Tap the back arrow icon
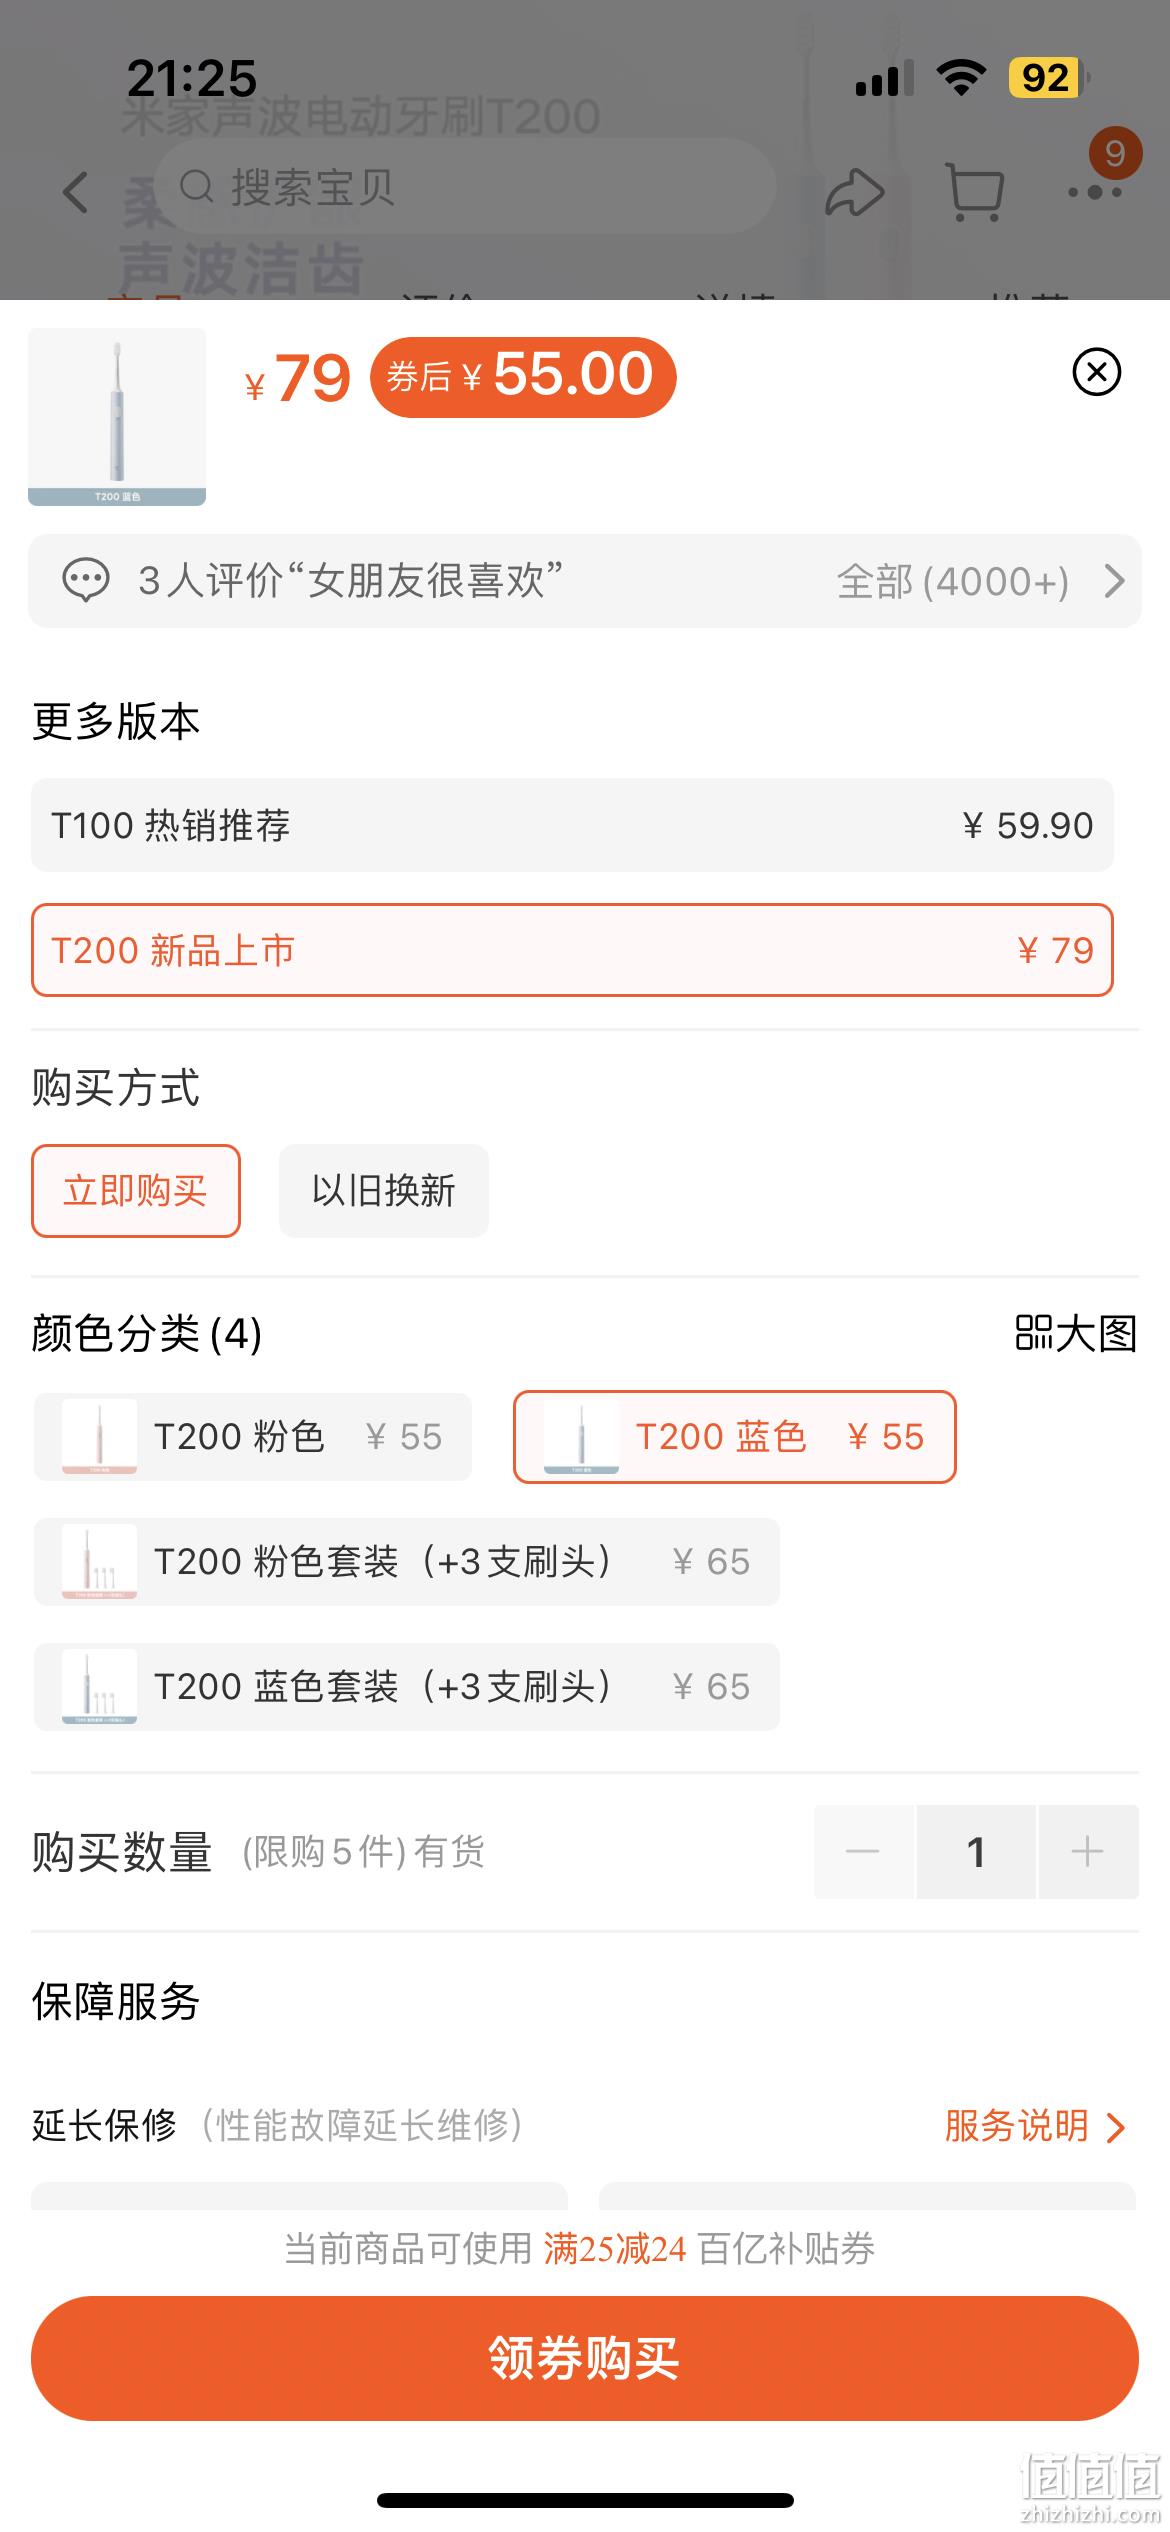The height and width of the screenshot is (2532, 1170). pyautogui.click(x=76, y=191)
